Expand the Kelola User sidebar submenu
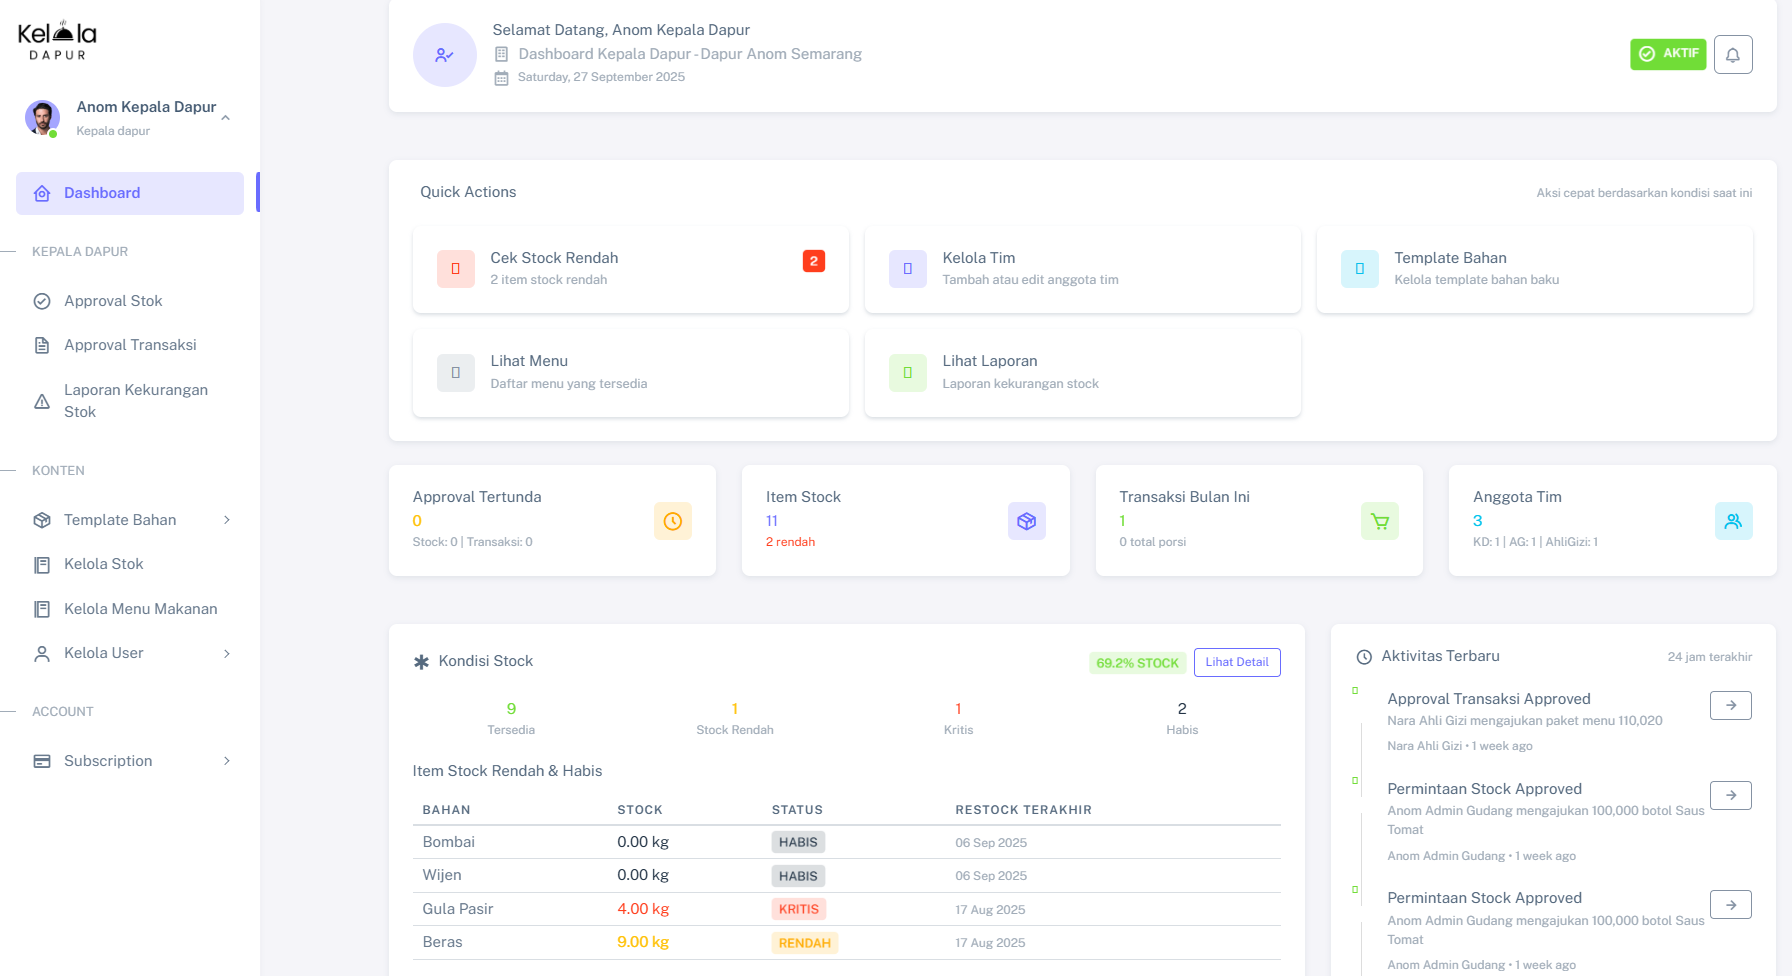Screen dimensions: 1792x976 click(227, 653)
